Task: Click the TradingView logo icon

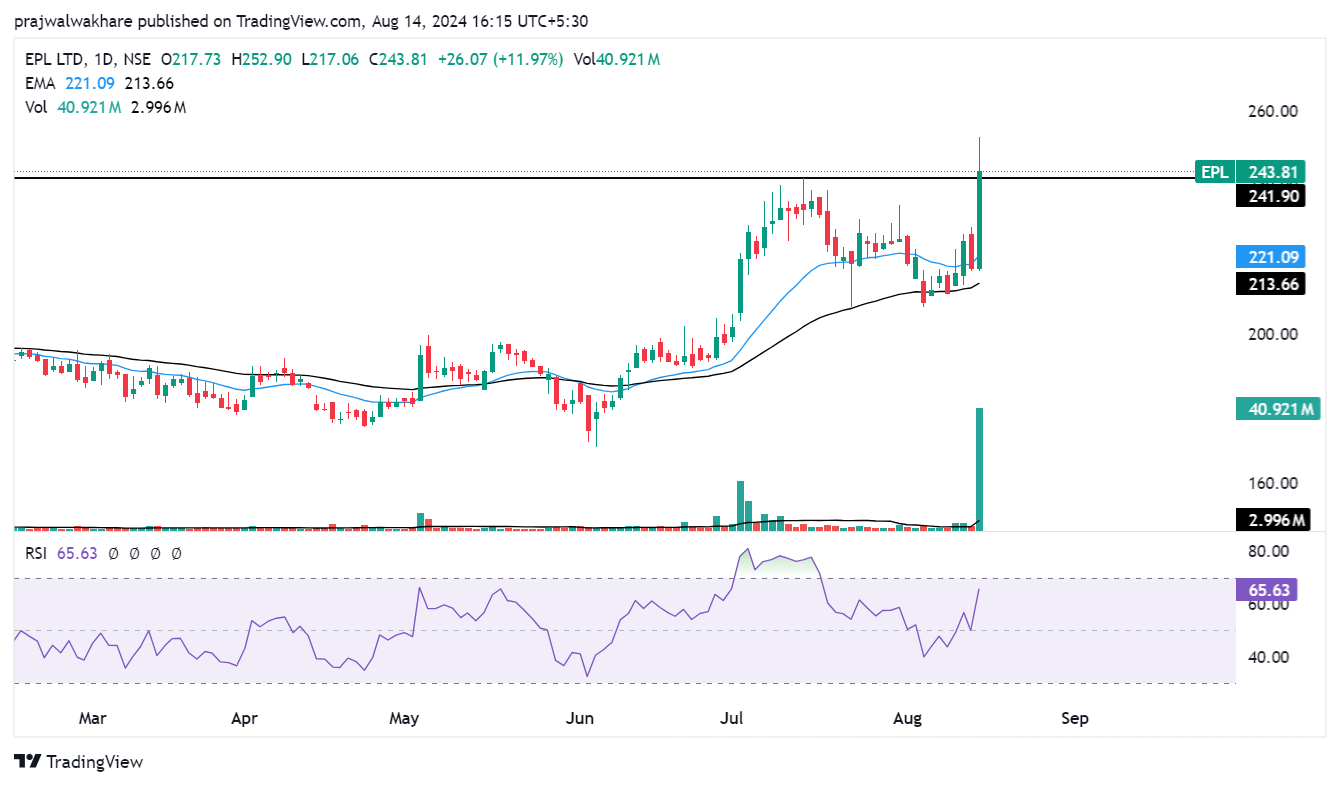Action: [x=28, y=762]
